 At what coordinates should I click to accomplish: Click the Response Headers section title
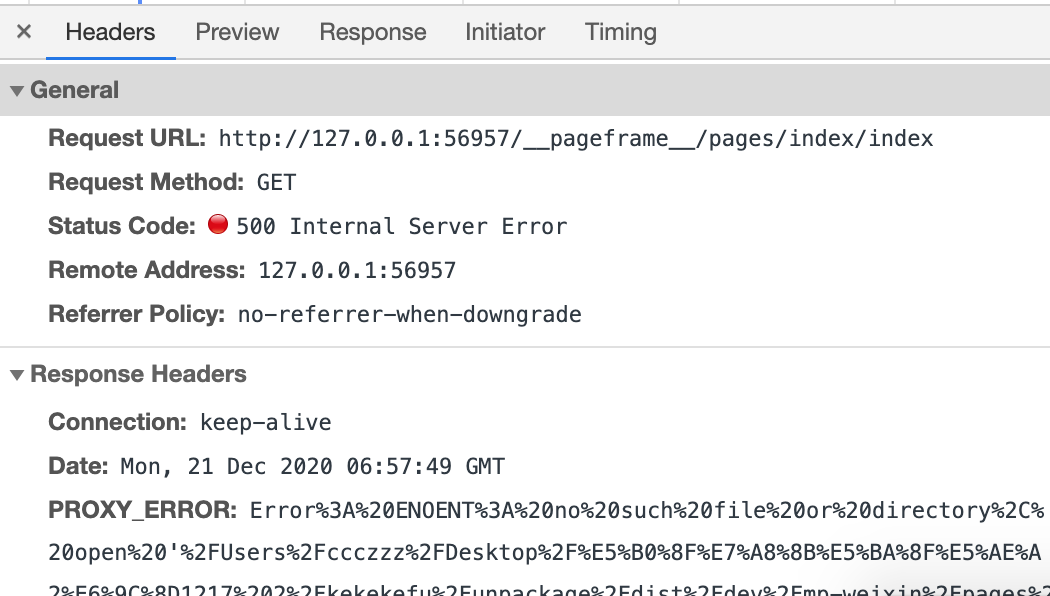pos(138,374)
